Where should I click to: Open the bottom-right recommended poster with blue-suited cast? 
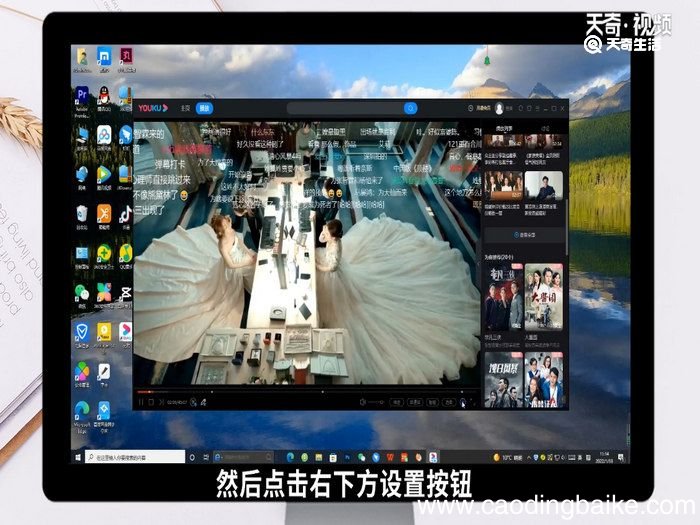click(544, 379)
